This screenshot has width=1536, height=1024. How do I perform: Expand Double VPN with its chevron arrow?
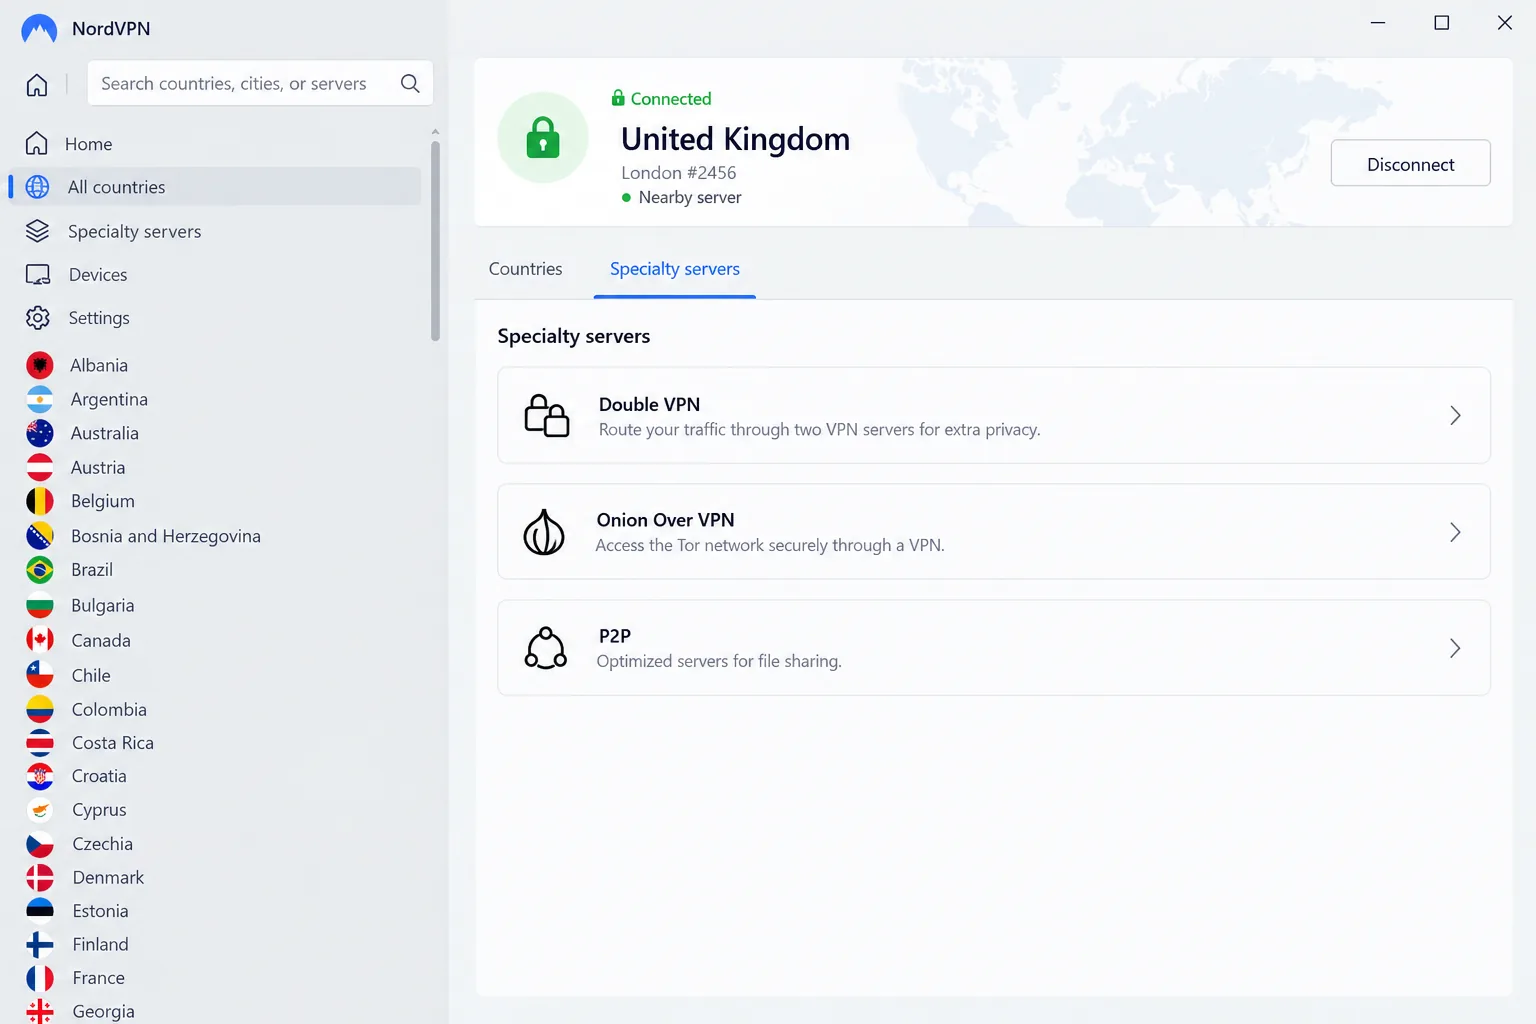coord(1455,416)
